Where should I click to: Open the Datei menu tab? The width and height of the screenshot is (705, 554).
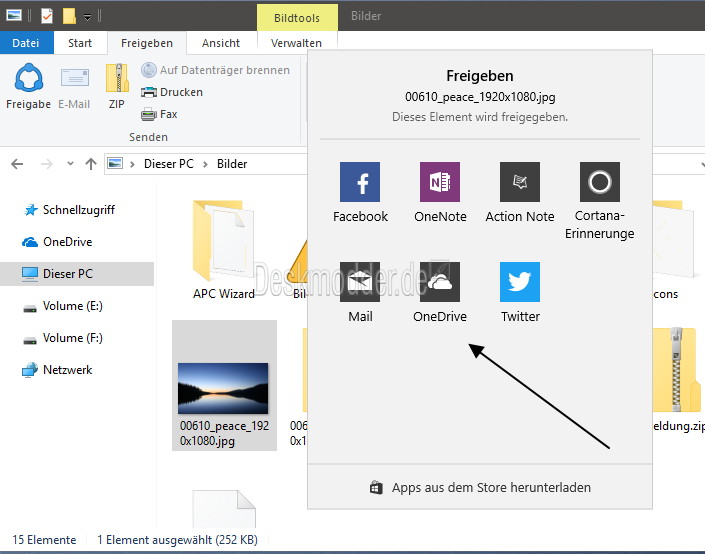[26, 43]
